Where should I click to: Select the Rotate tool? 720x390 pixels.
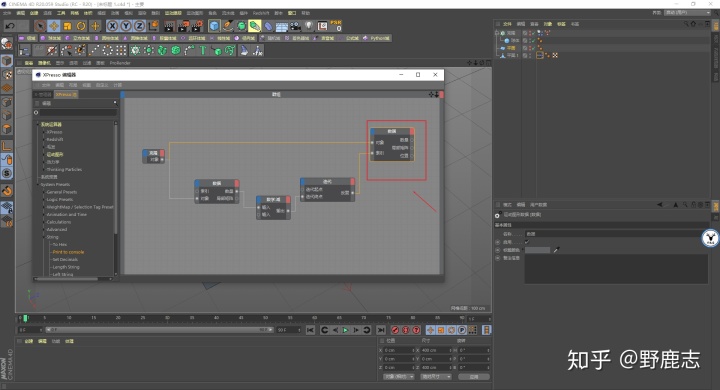(81, 26)
